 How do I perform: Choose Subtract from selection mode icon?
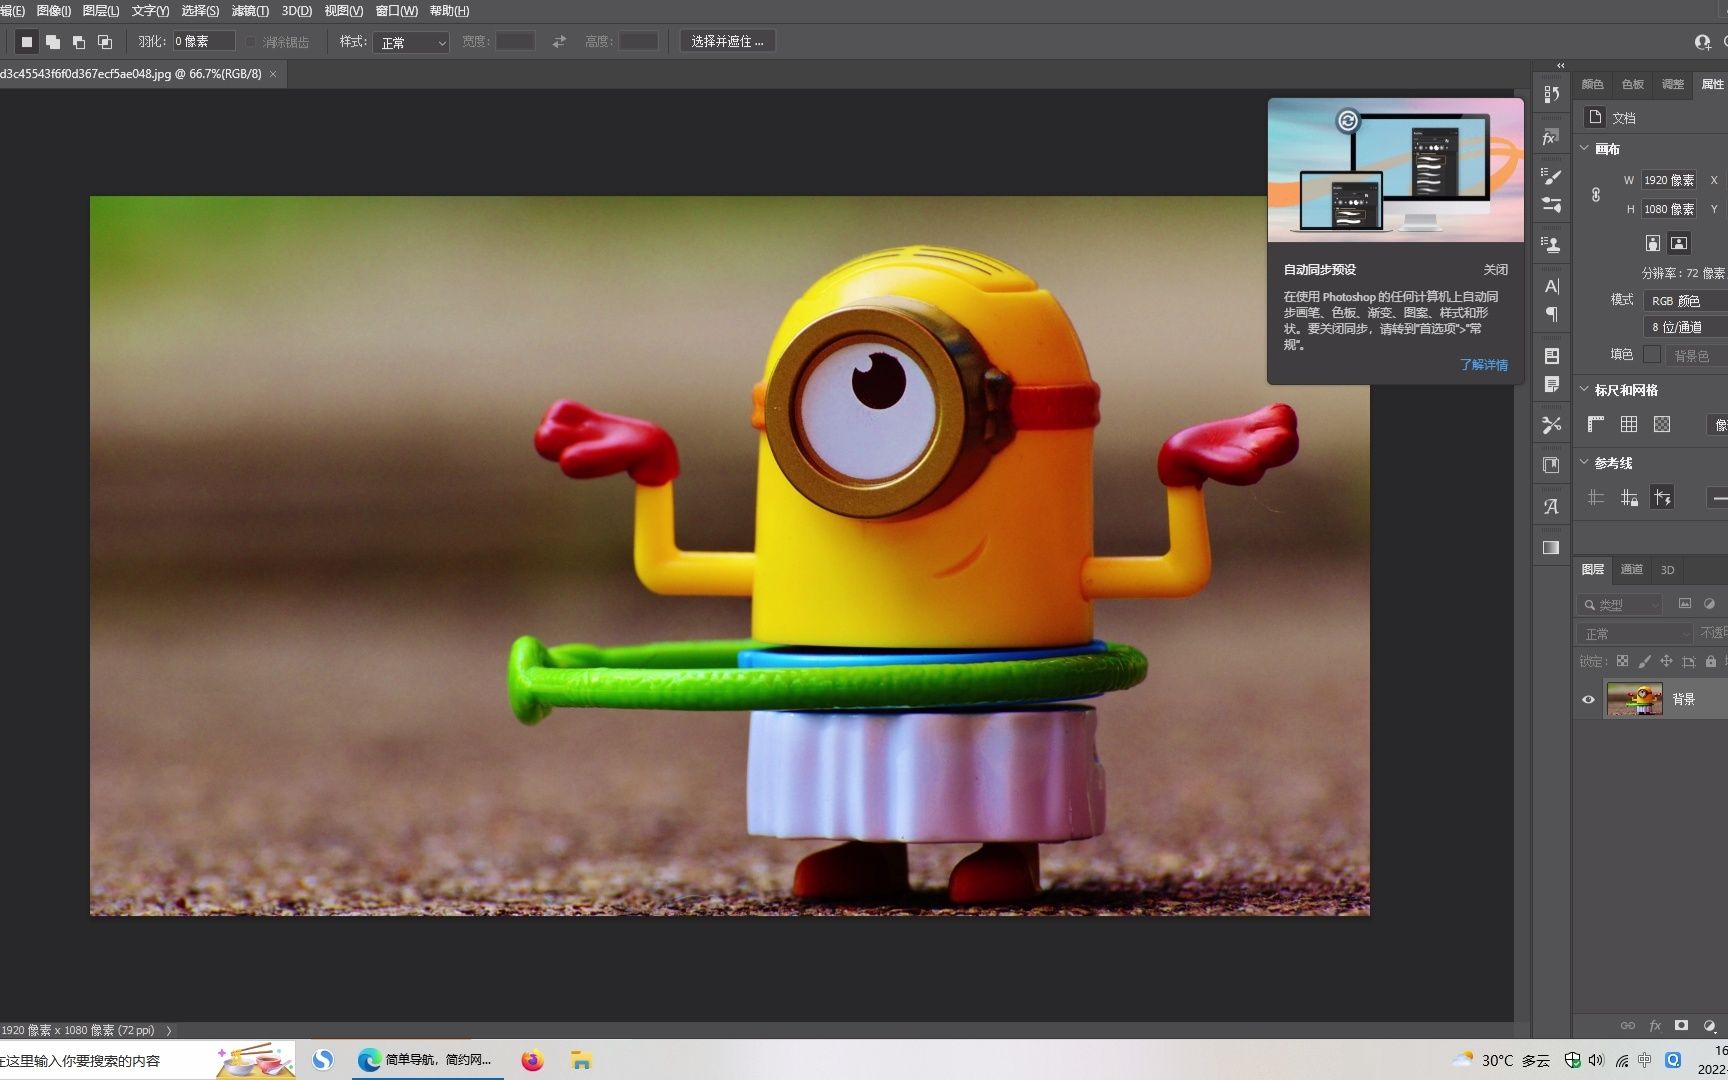[x=79, y=42]
